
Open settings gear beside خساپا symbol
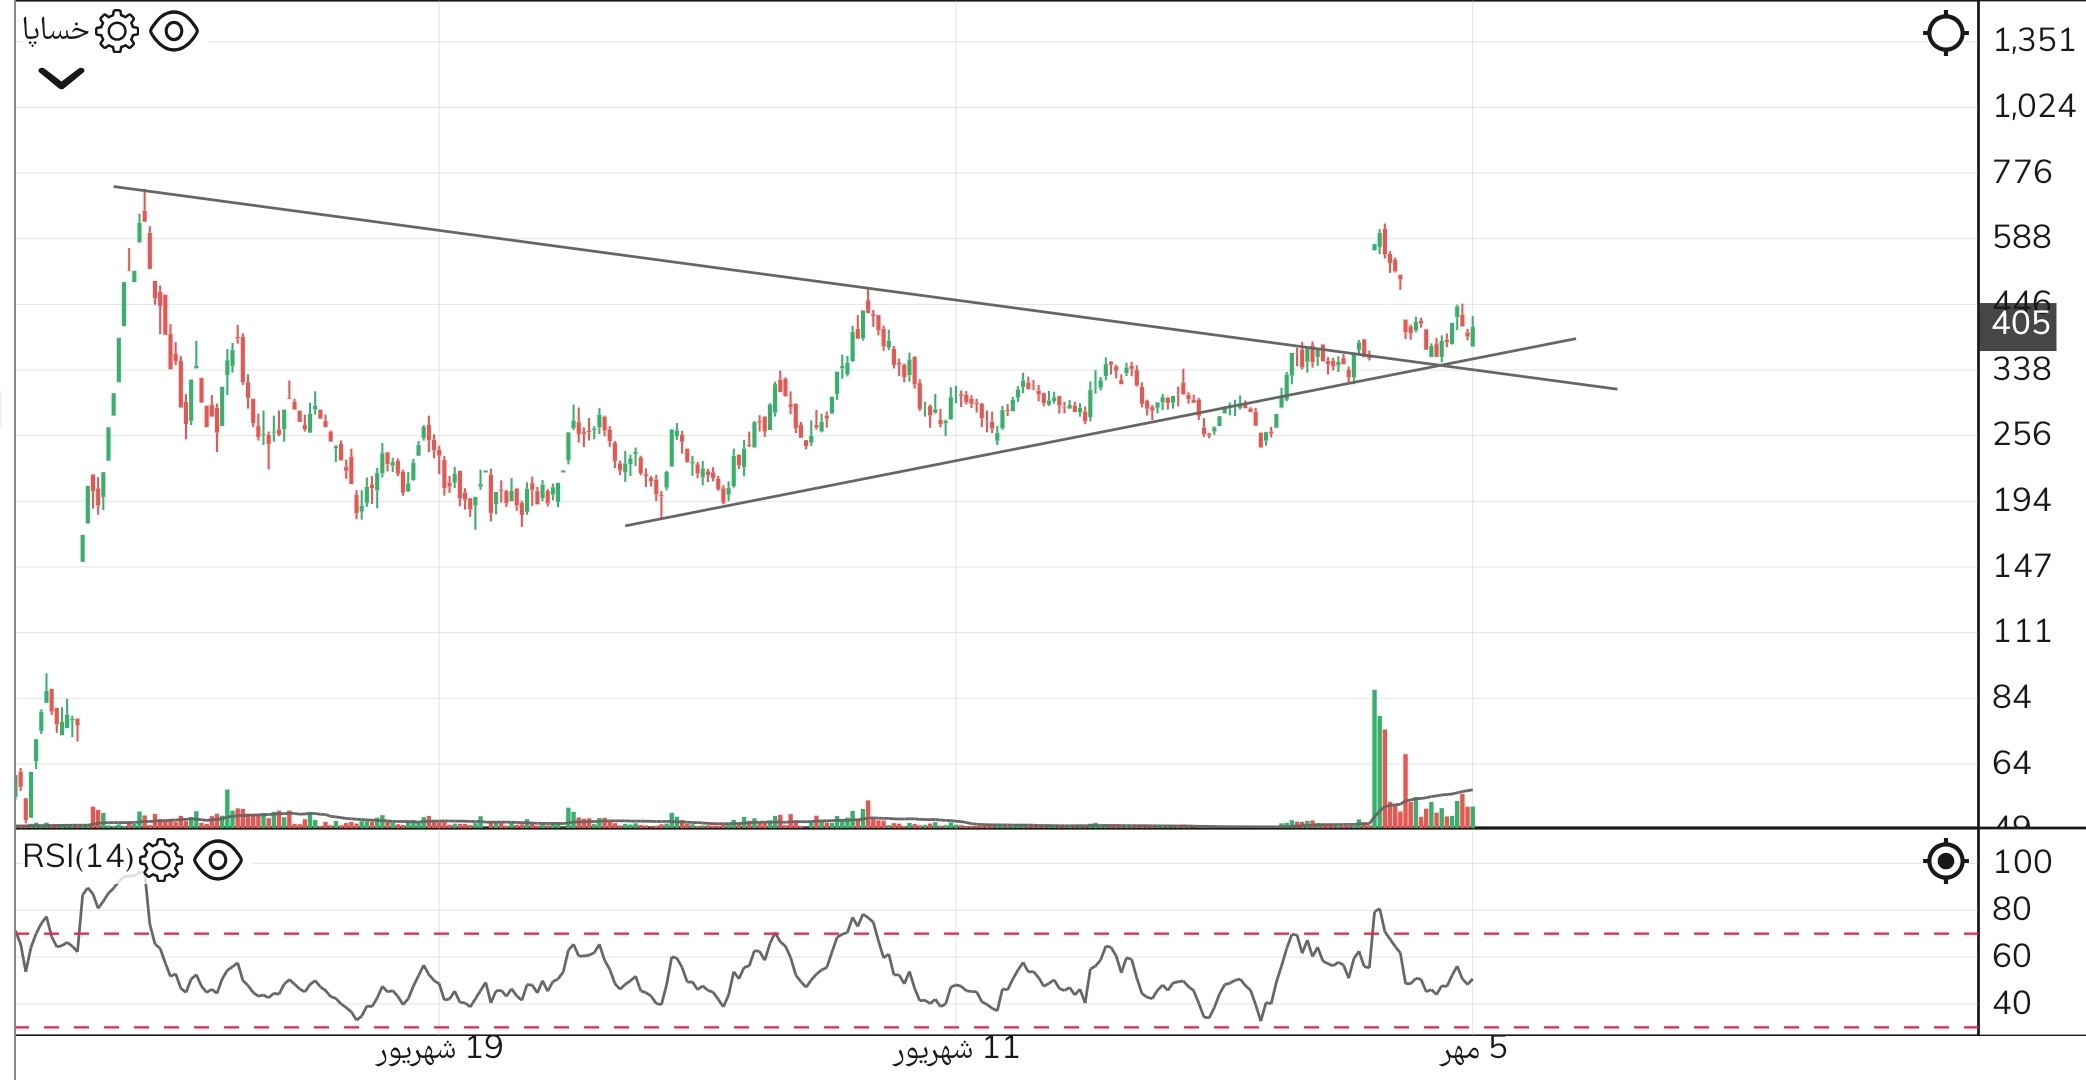click(117, 32)
